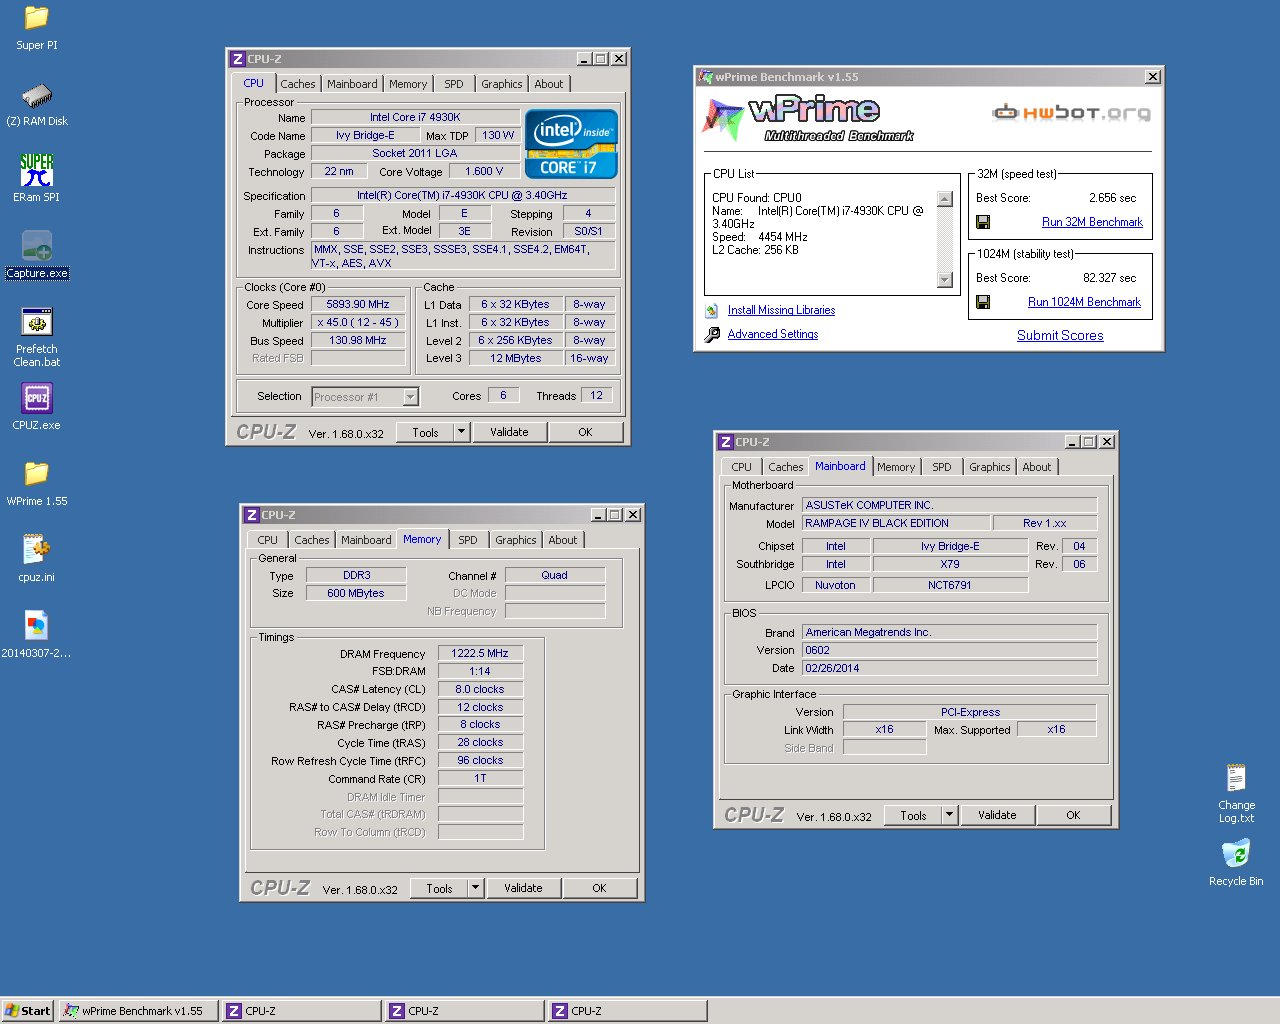Click the BIOS Version 0602 field
1280x1024 pixels.
coord(949,650)
